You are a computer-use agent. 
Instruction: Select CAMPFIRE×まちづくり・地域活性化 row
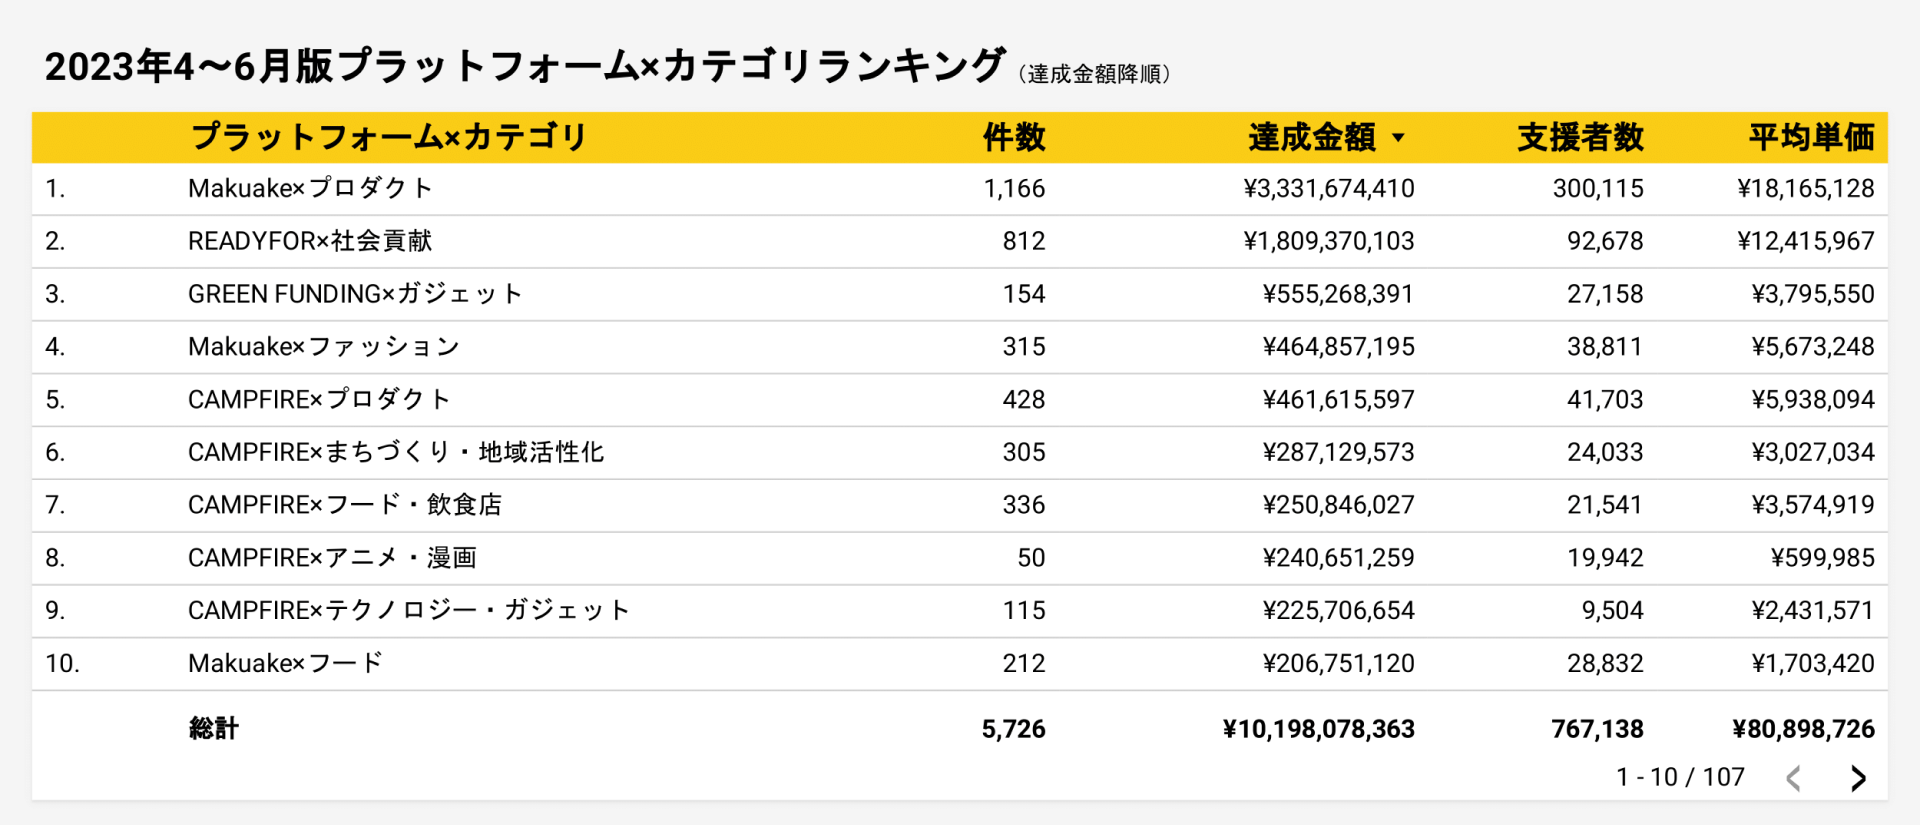(960, 452)
